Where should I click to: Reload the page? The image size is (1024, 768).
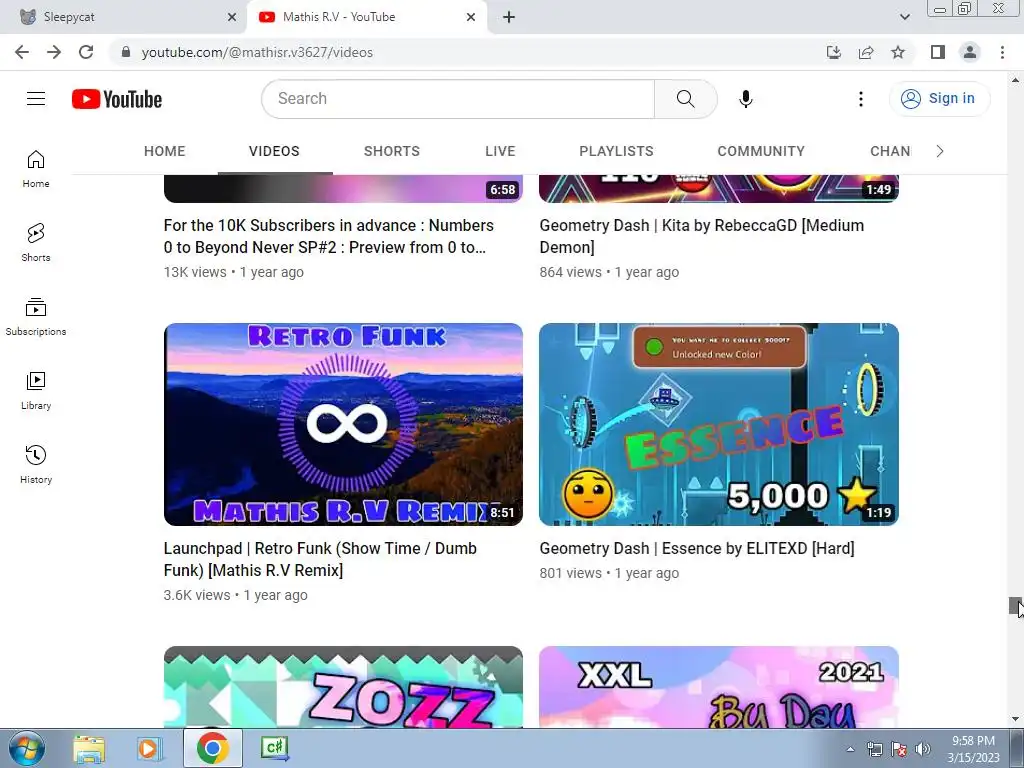(x=86, y=52)
